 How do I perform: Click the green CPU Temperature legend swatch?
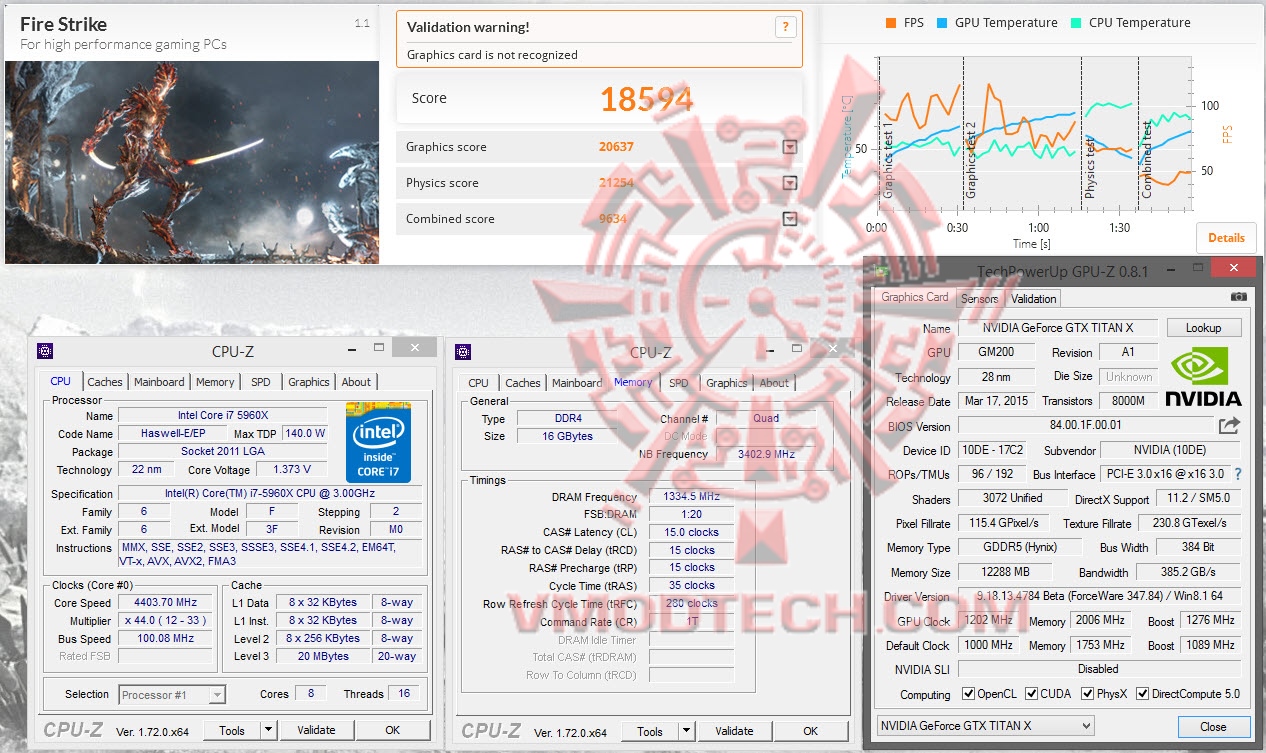tap(1076, 22)
